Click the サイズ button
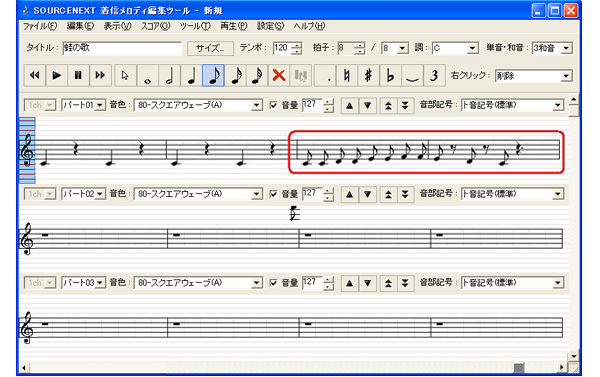The height and width of the screenshot is (377, 600). (x=210, y=48)
